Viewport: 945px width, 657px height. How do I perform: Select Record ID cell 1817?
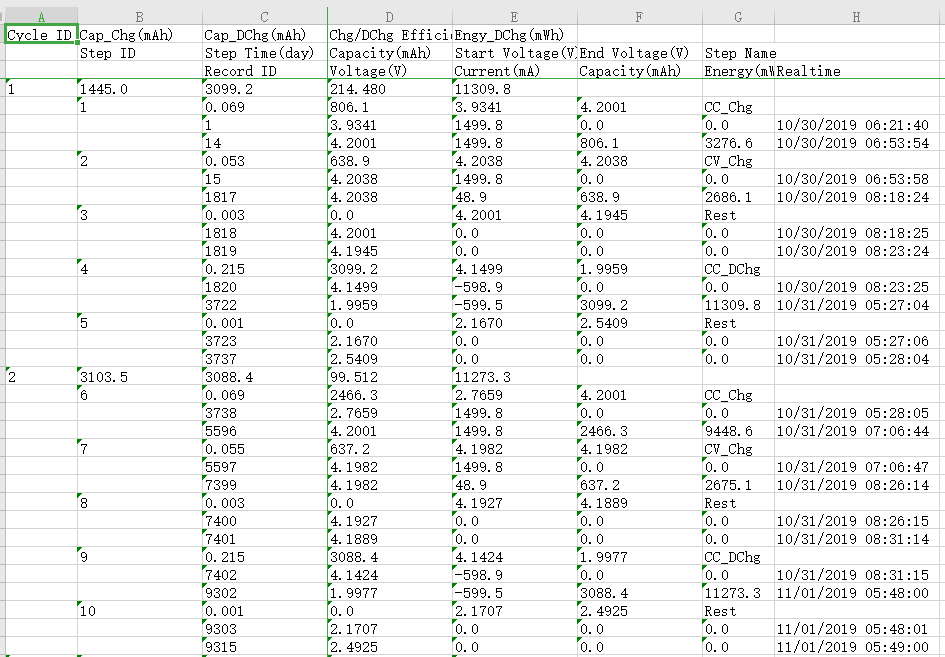click(265, 196)
